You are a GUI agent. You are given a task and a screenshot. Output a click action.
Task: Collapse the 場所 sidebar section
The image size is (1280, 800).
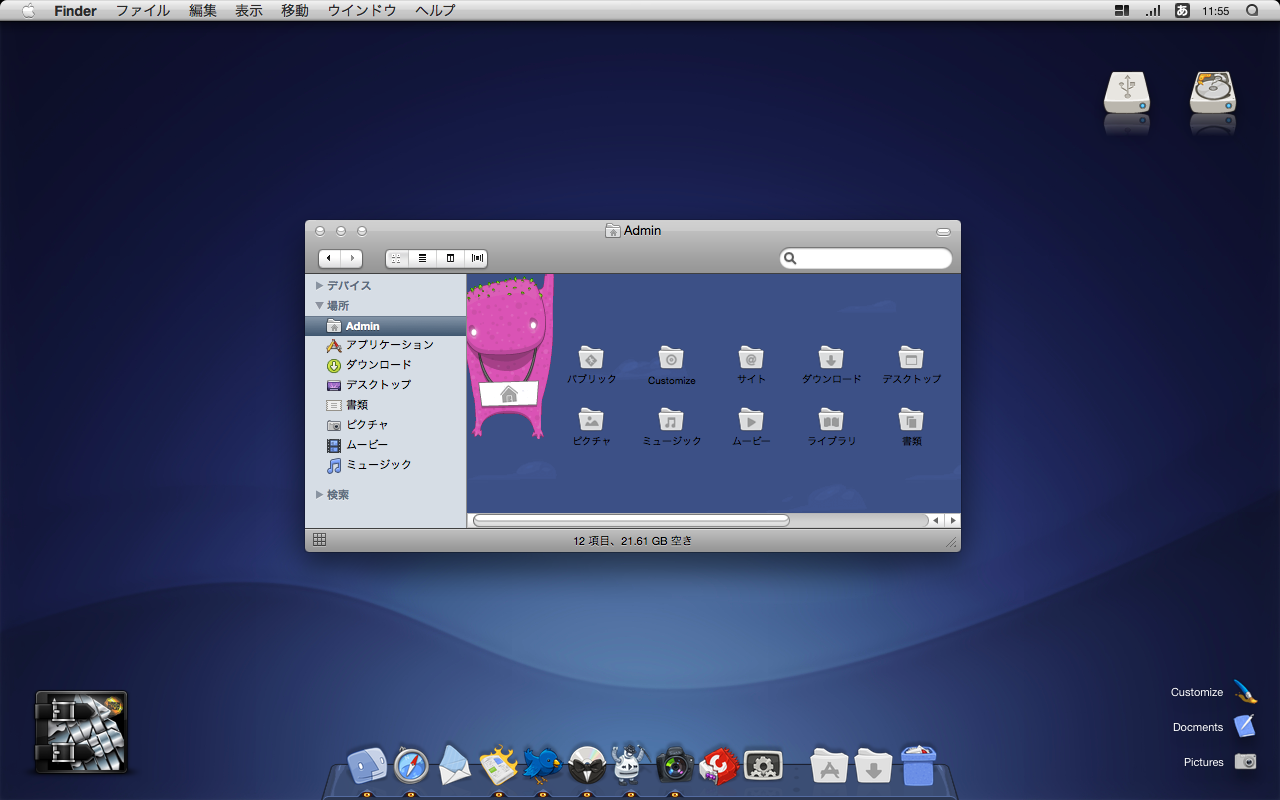320,306
